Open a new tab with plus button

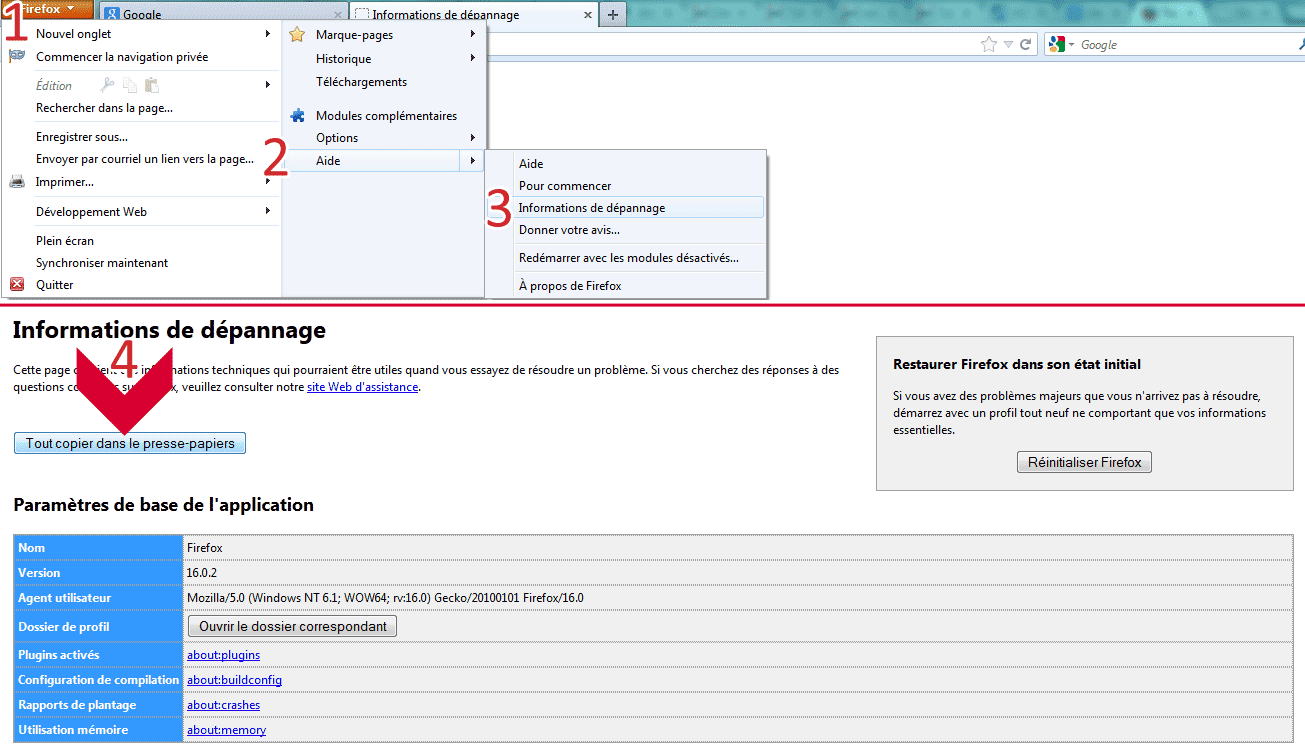point(613,15)
